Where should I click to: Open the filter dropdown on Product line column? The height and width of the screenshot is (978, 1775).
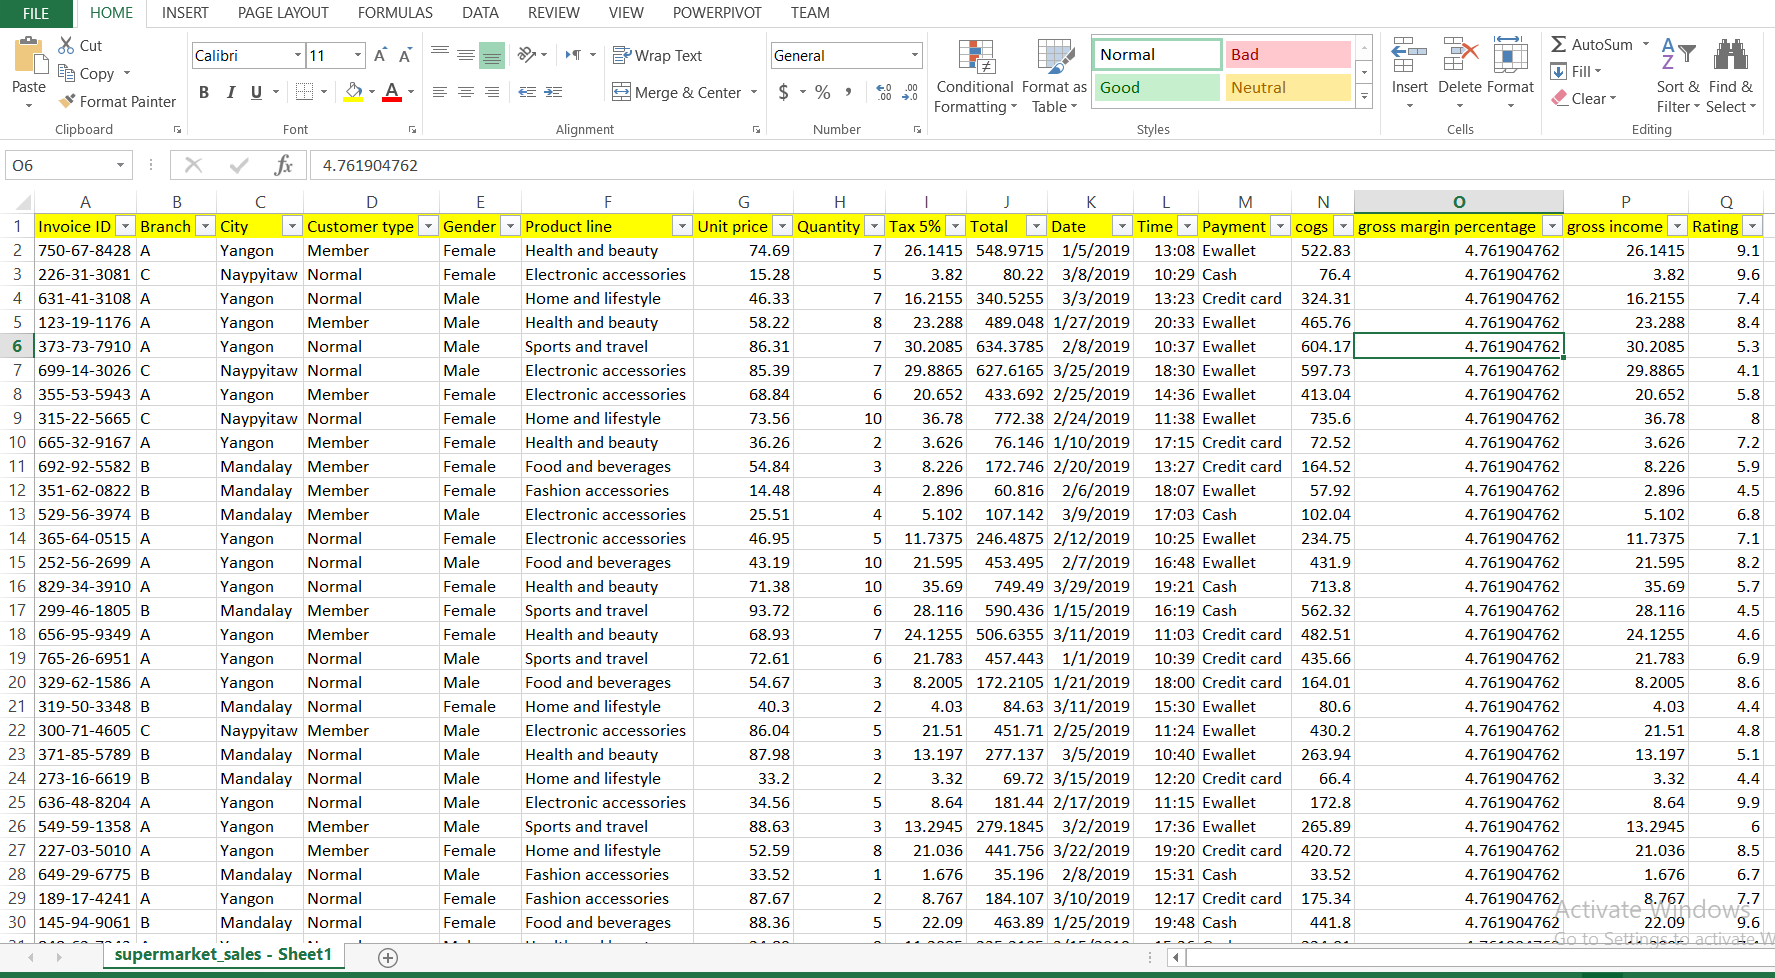(682, 226)
